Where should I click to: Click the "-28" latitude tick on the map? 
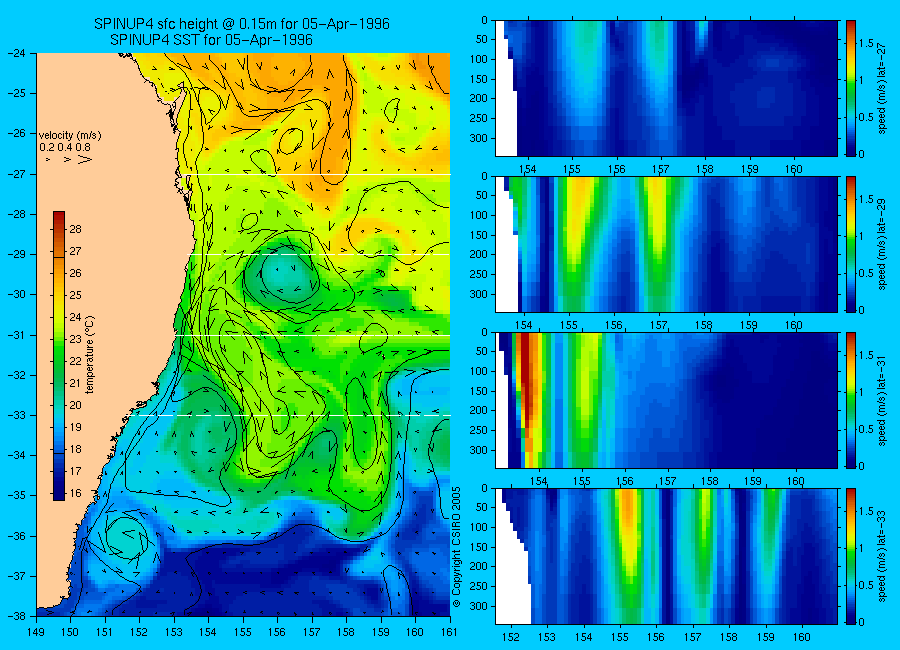16,214
